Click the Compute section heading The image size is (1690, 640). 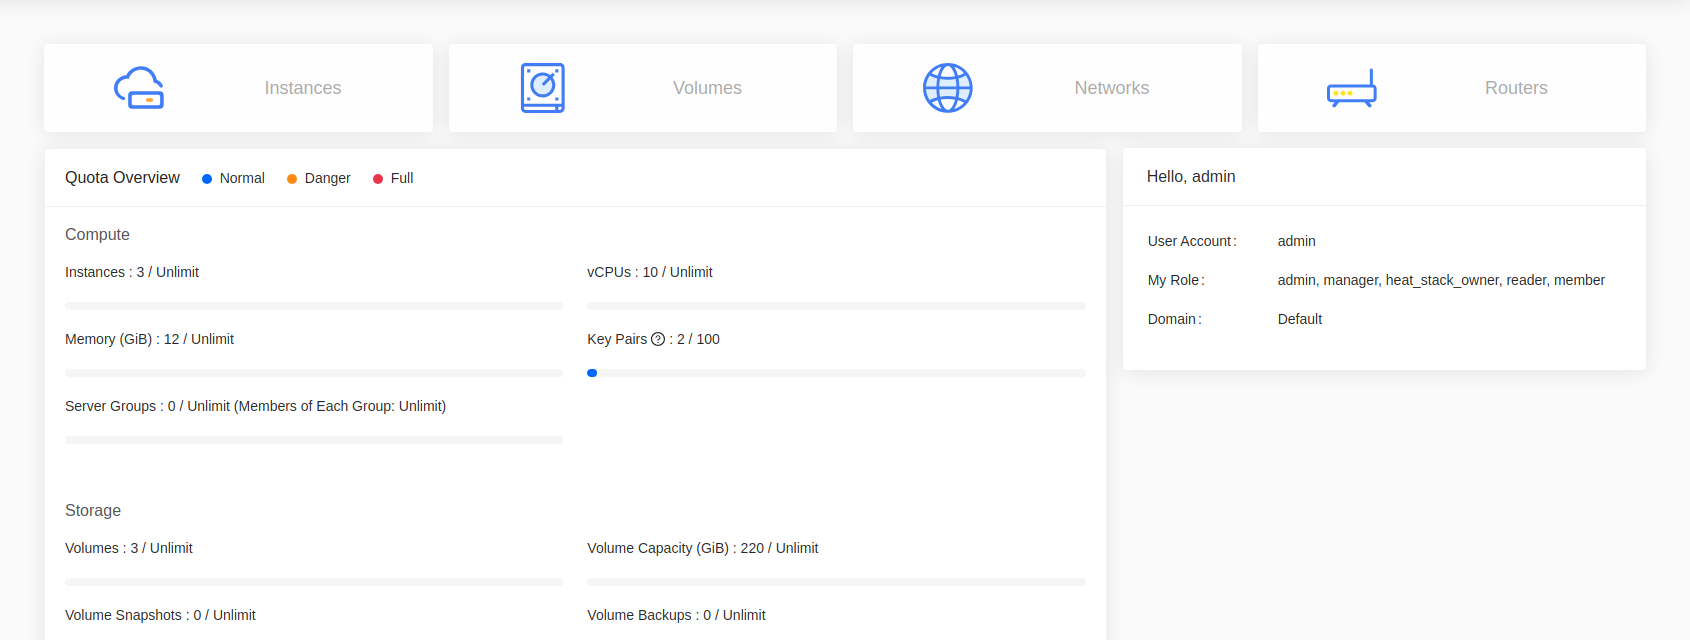97,234
